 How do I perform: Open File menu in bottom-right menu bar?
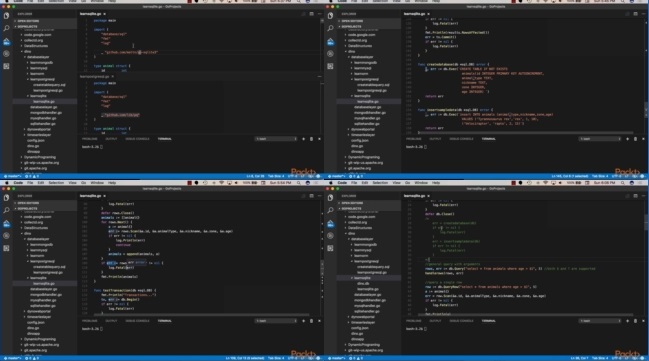click(x=354, y=183)
